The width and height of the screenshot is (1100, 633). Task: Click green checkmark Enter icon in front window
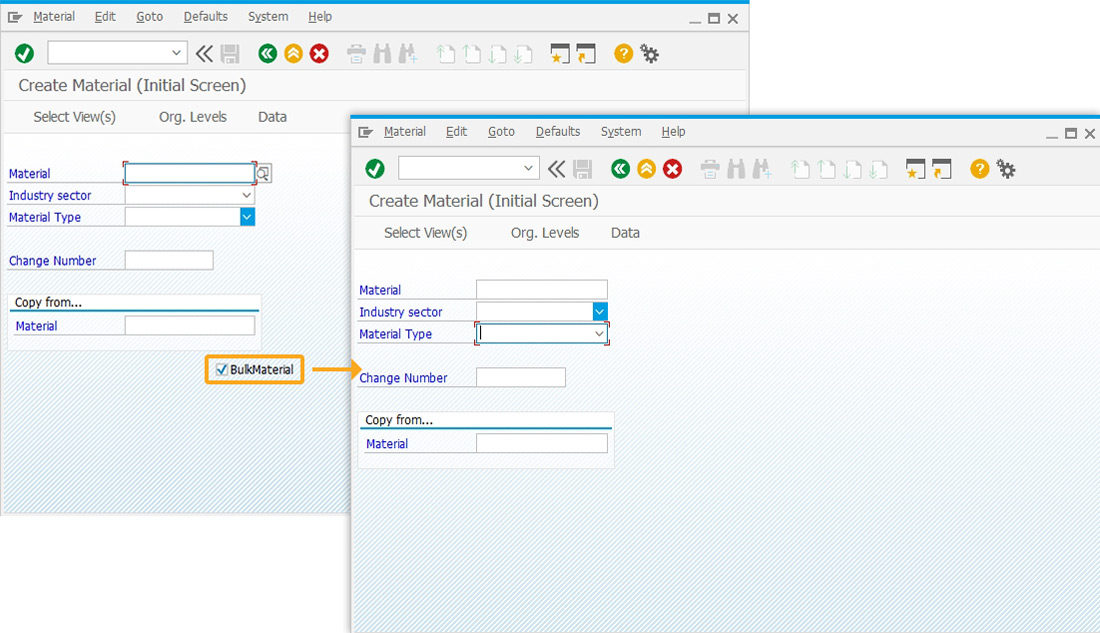click(375, 168)
